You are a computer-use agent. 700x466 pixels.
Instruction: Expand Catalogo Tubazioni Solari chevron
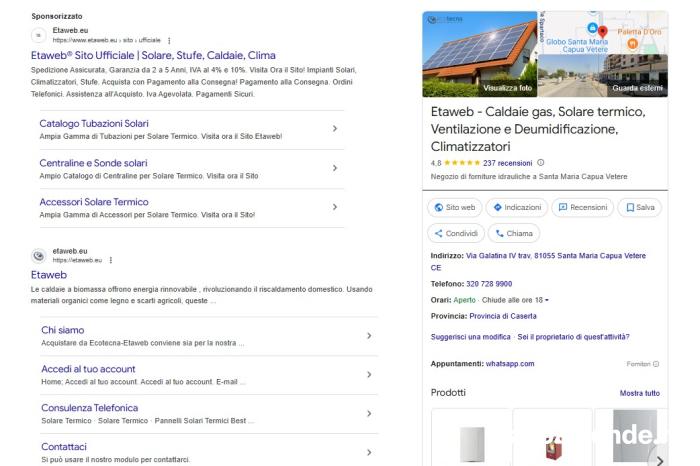point(335,129)
